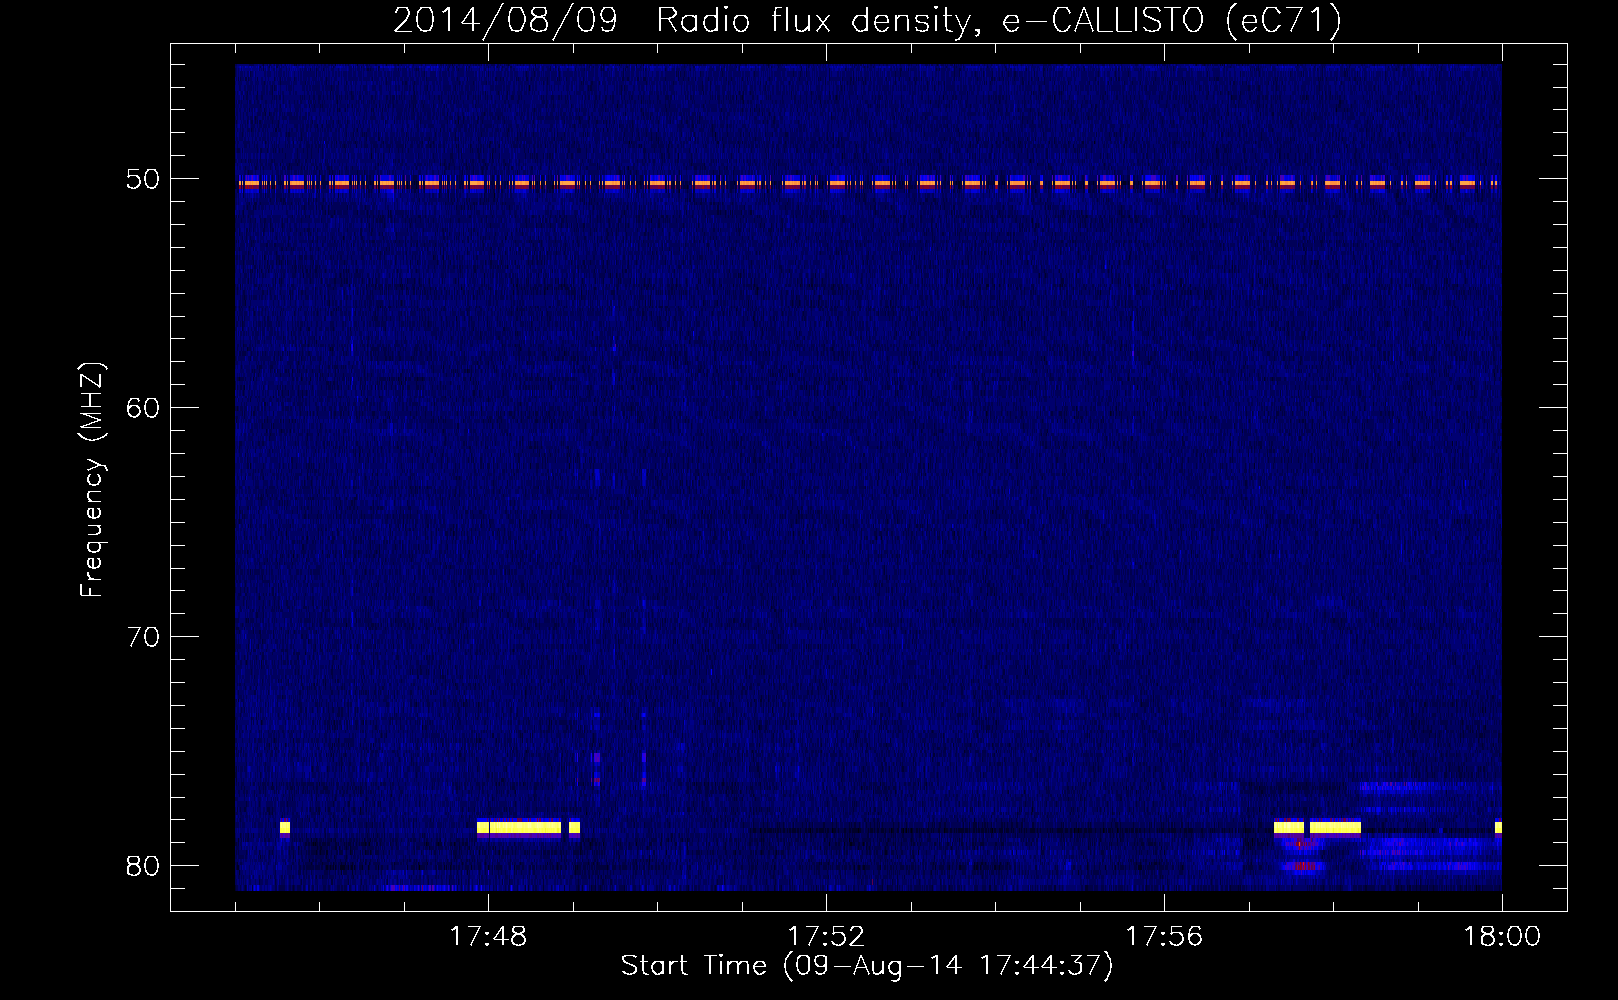
Task: Click the orange interference line at 50 MHz
Action: [x=868, y=183]
